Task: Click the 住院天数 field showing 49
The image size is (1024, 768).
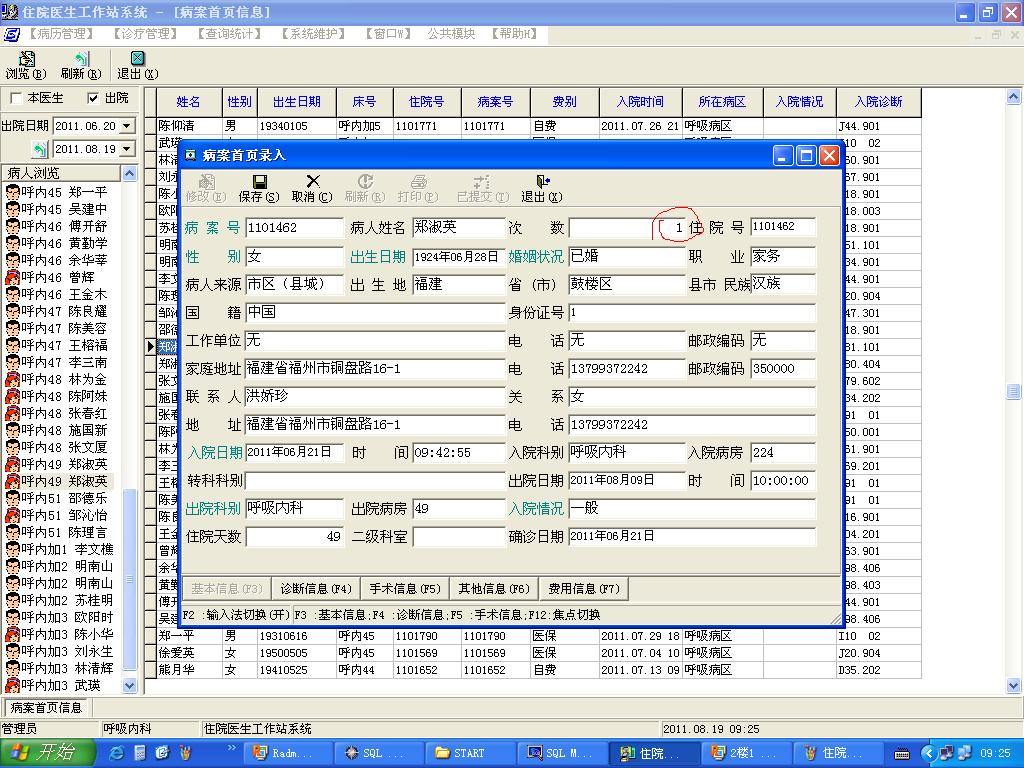Action: pyautogui.click(x=294, y=537)
